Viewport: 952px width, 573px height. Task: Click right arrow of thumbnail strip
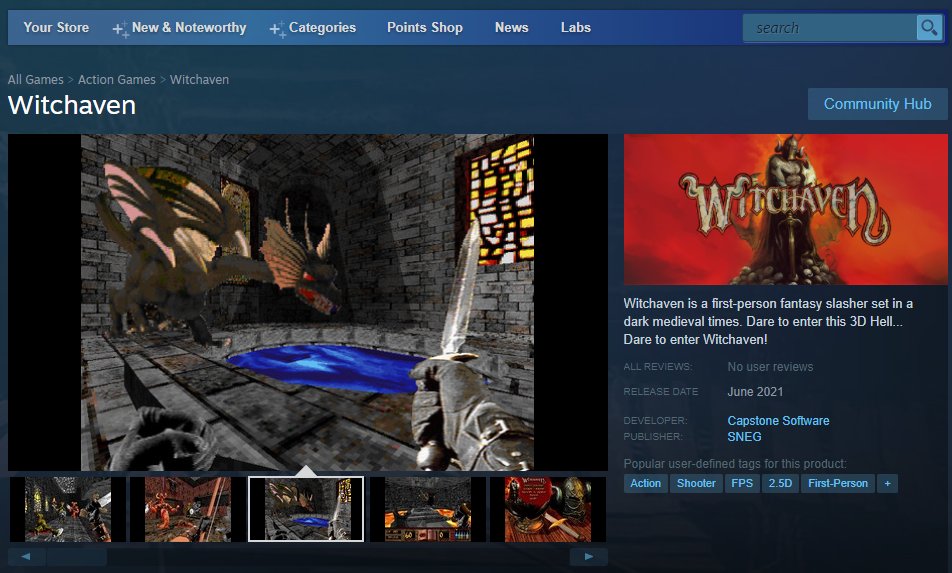[x=588, y=556]
